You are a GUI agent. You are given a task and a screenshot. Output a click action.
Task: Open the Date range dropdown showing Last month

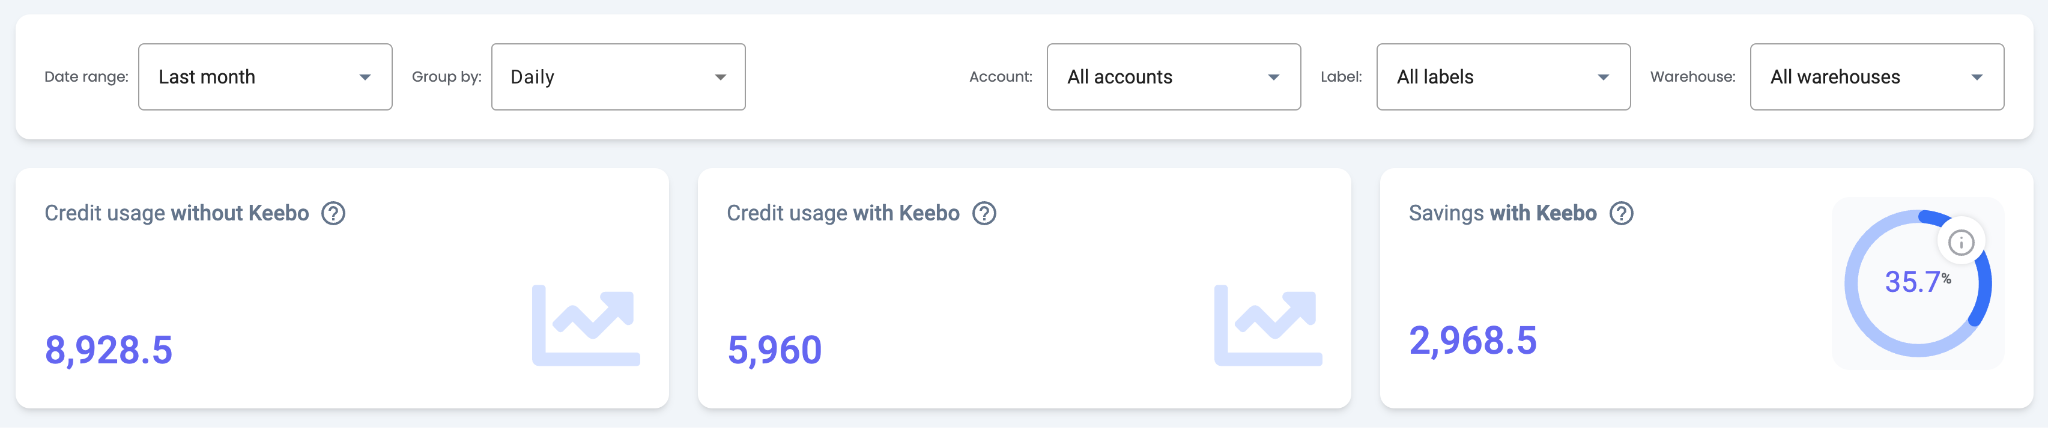[x=264, y=77]
